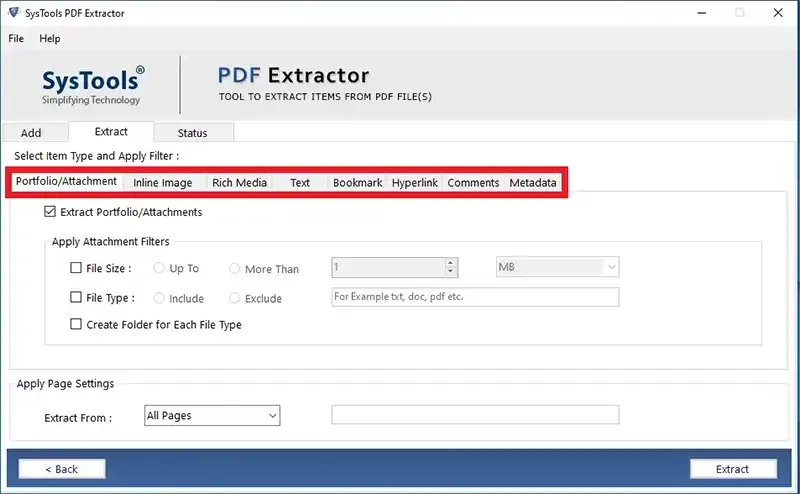Select the Rich Media tab

[x=239, y=183]
